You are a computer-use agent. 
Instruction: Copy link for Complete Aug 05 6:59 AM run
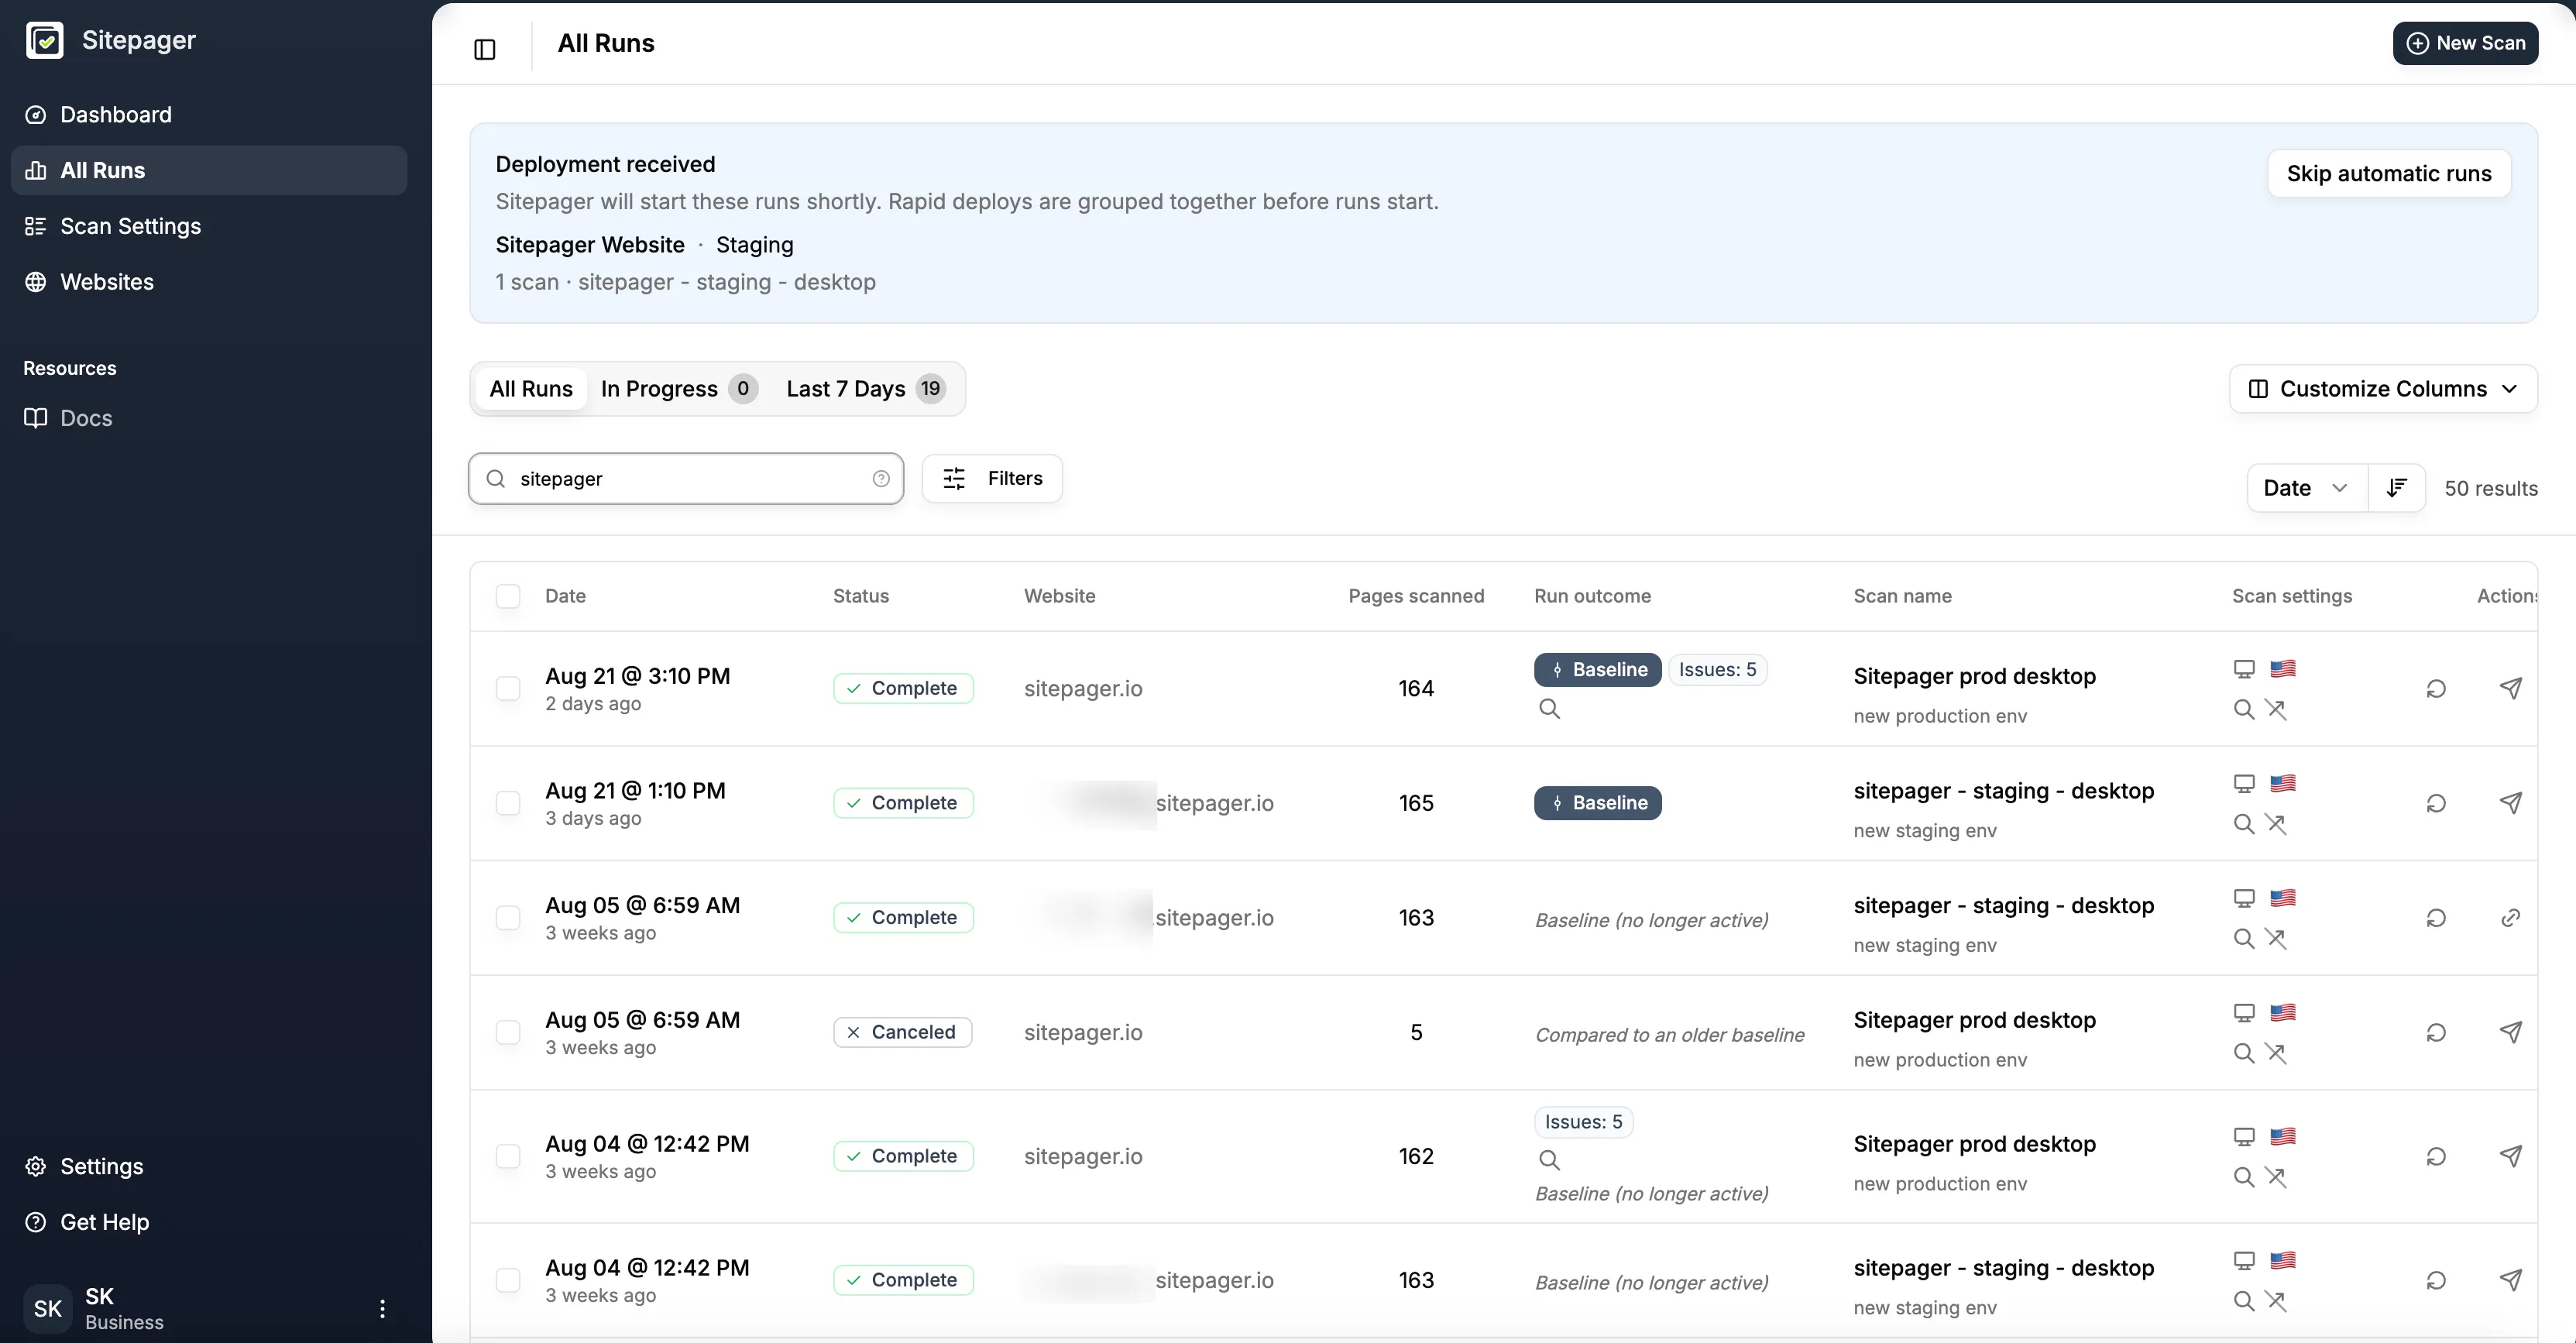pos(2511,918)
